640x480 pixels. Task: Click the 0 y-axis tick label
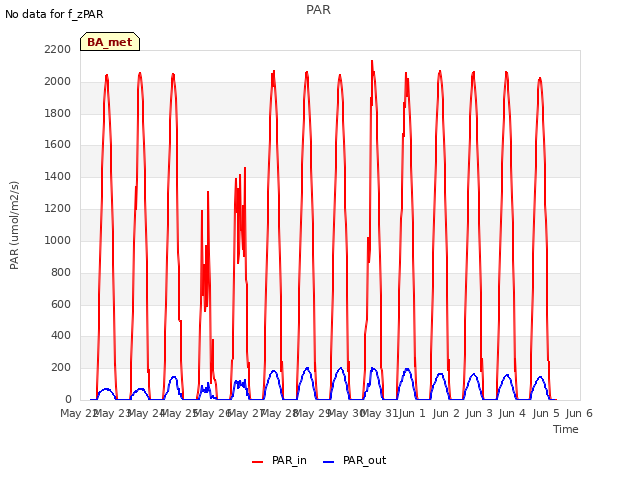coord(68,399)
